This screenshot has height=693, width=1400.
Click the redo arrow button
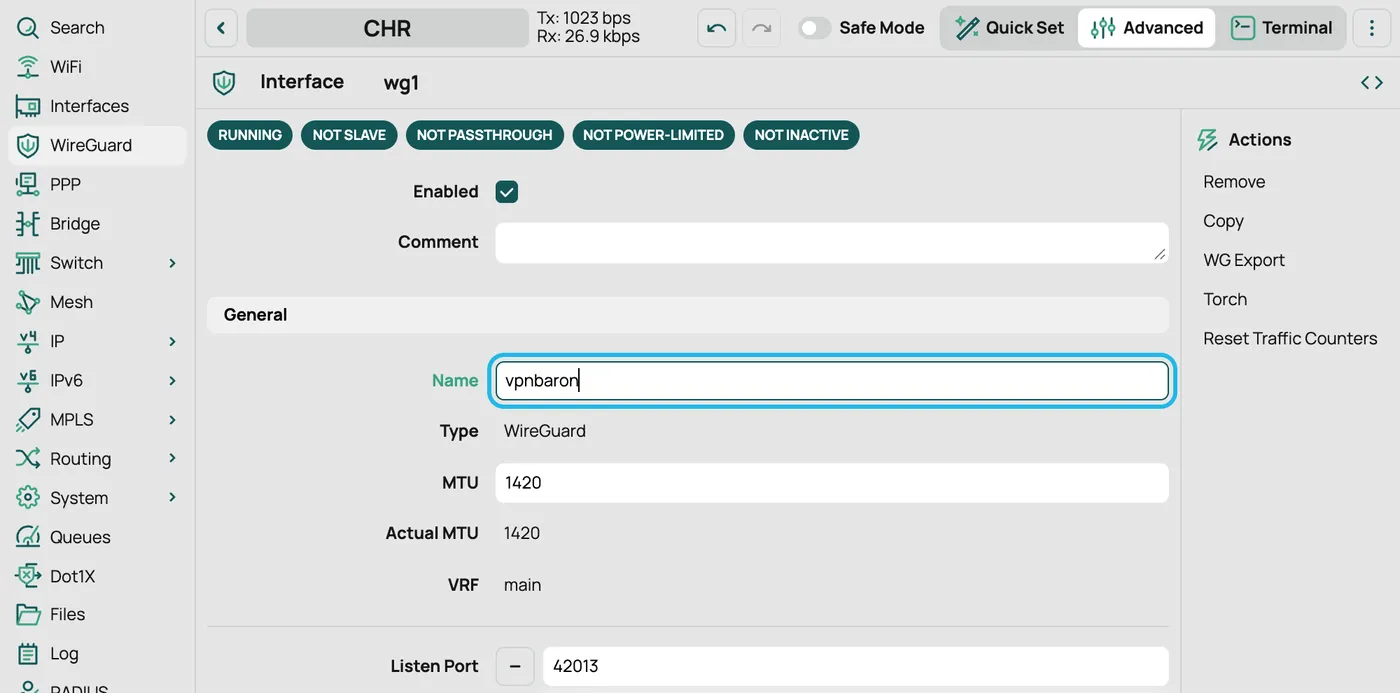(761, 28)
